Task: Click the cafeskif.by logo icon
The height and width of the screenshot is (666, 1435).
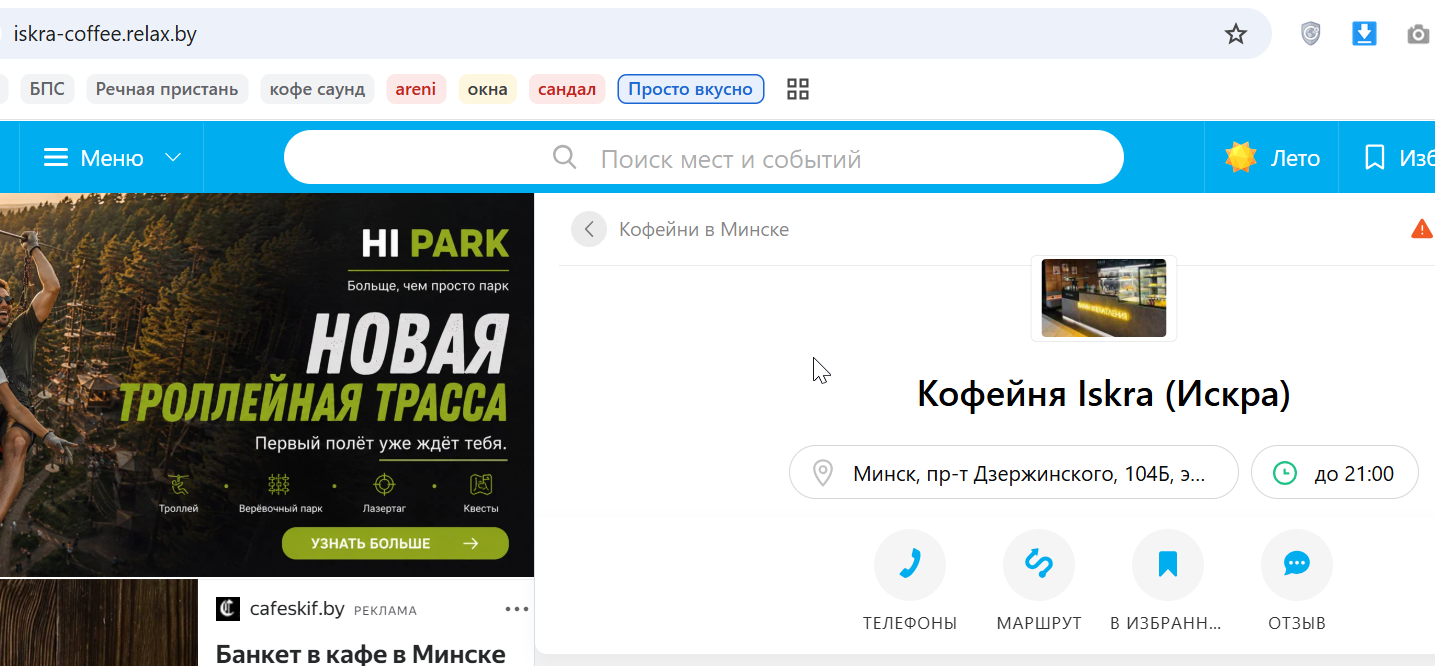Action: [x=228, y=609]
